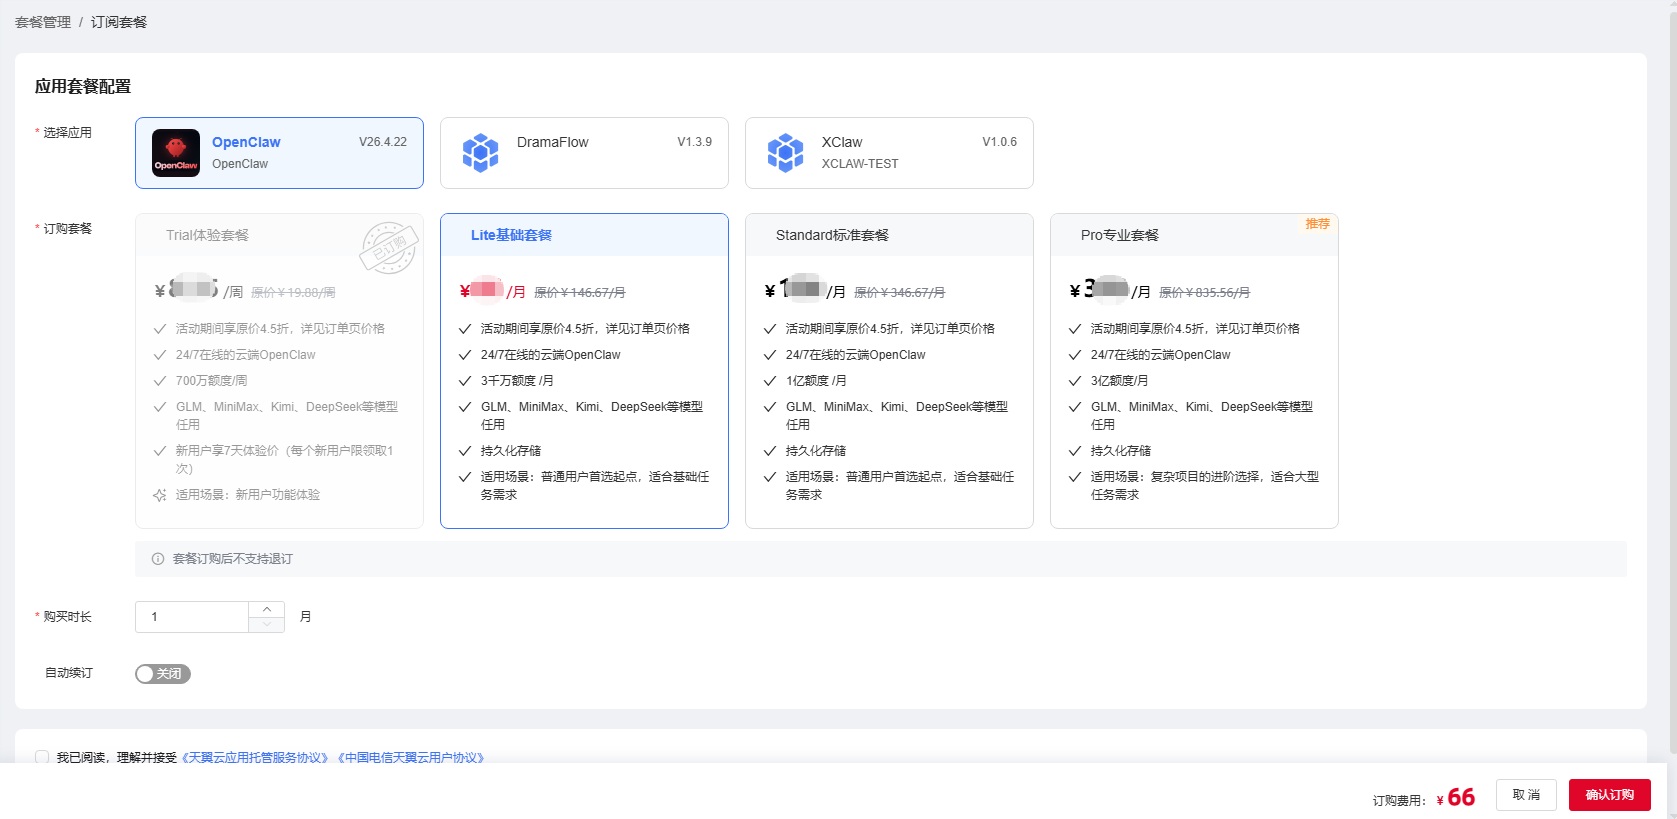Viewport: 1677px width, 819px height.
Task: Go to 套餐管理 breadcrumb
Action: point(43,22)
